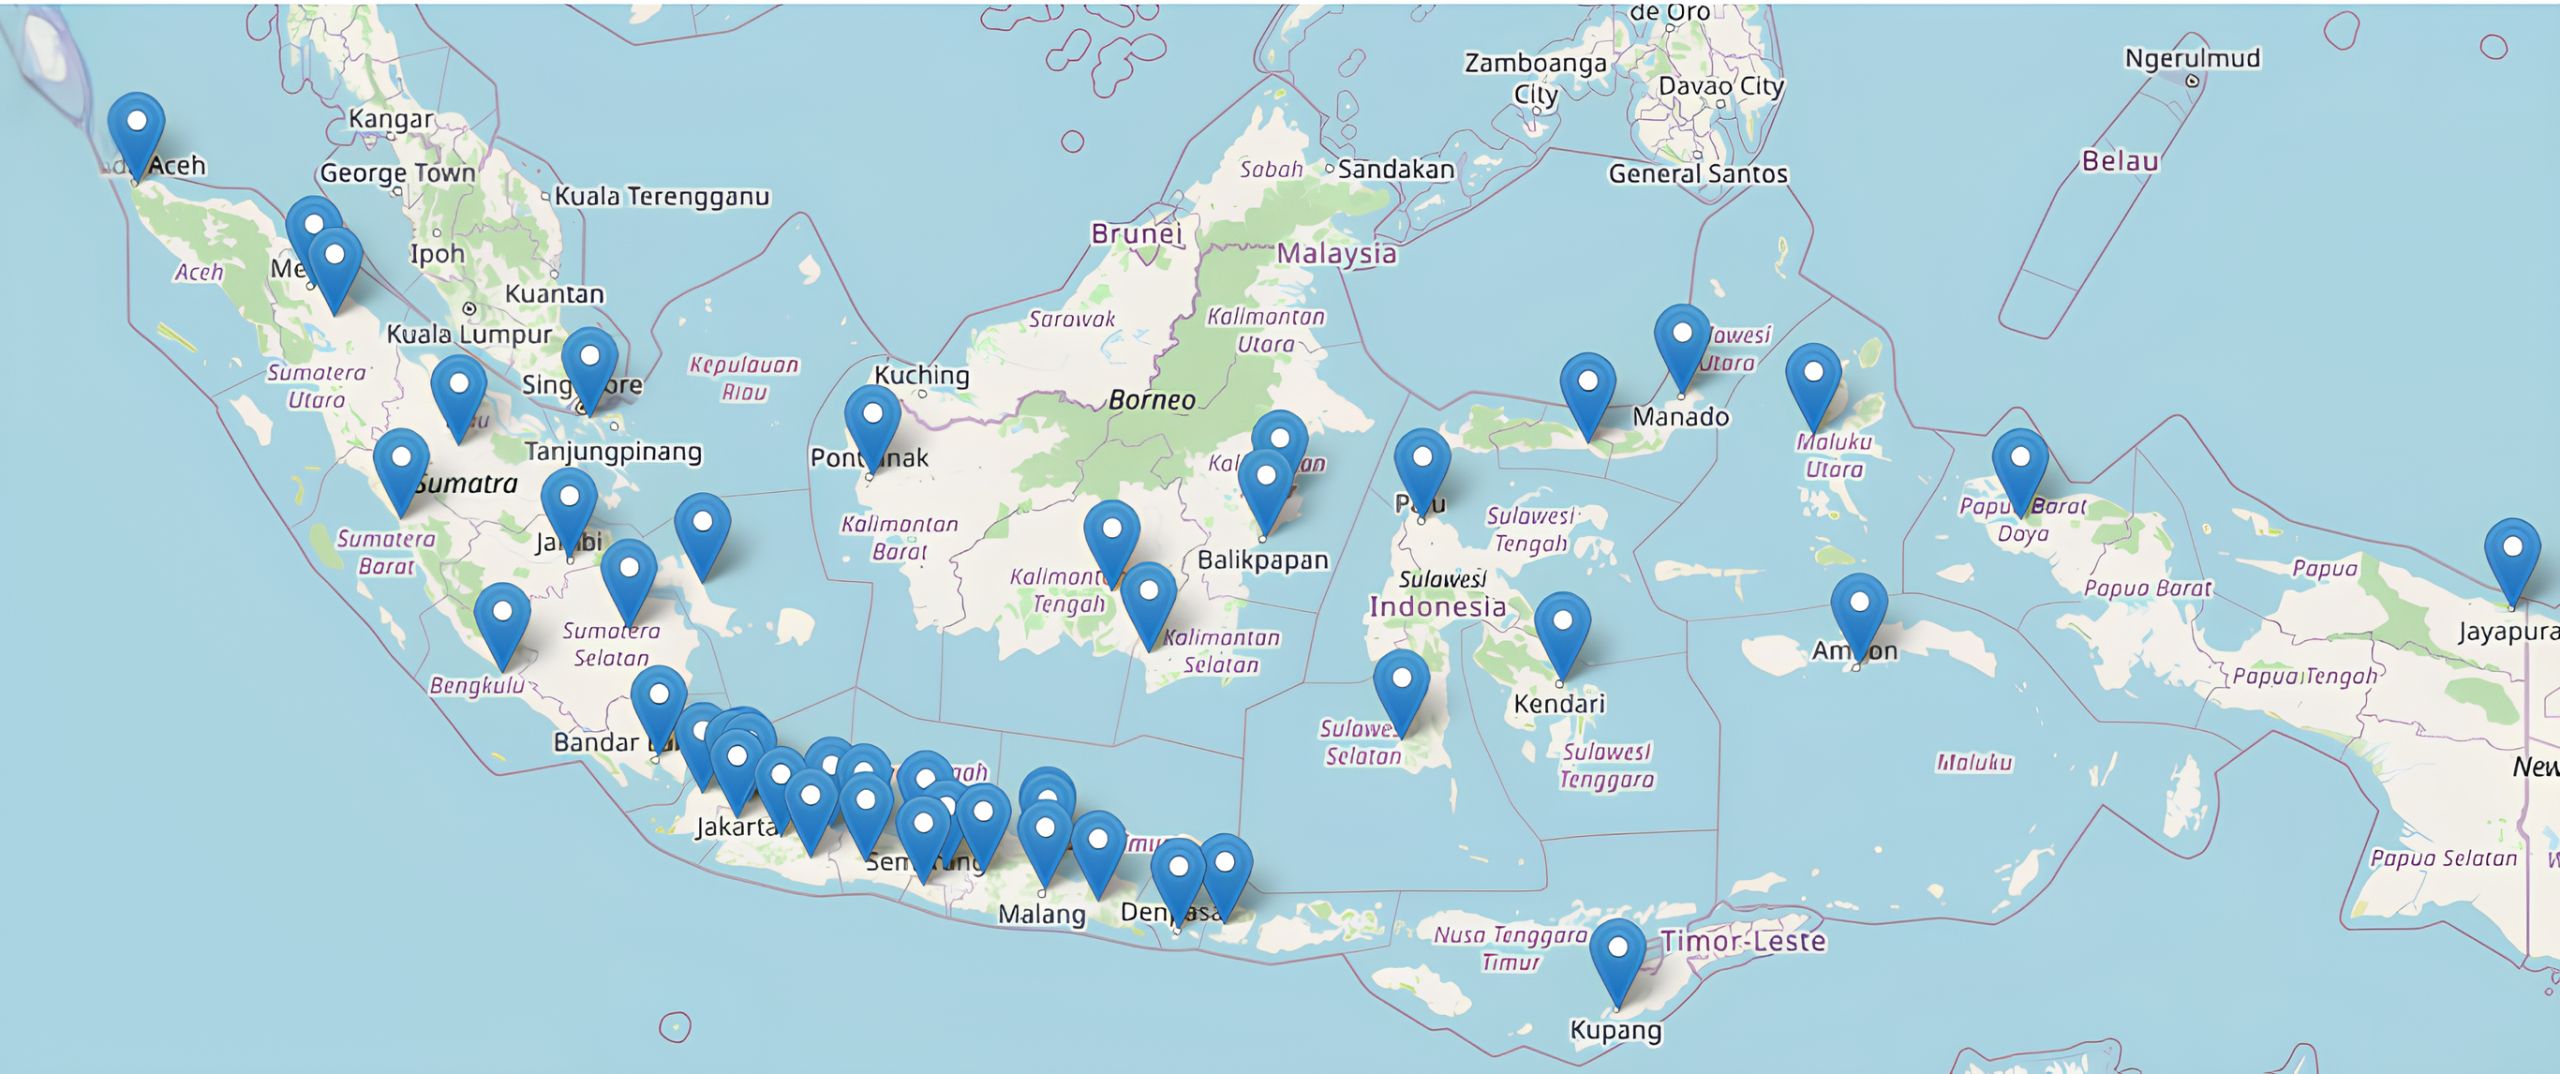This screenshot has height=1074, width=2560.
Task: Select the Kupang map pin
Action: click(1617, 955)
